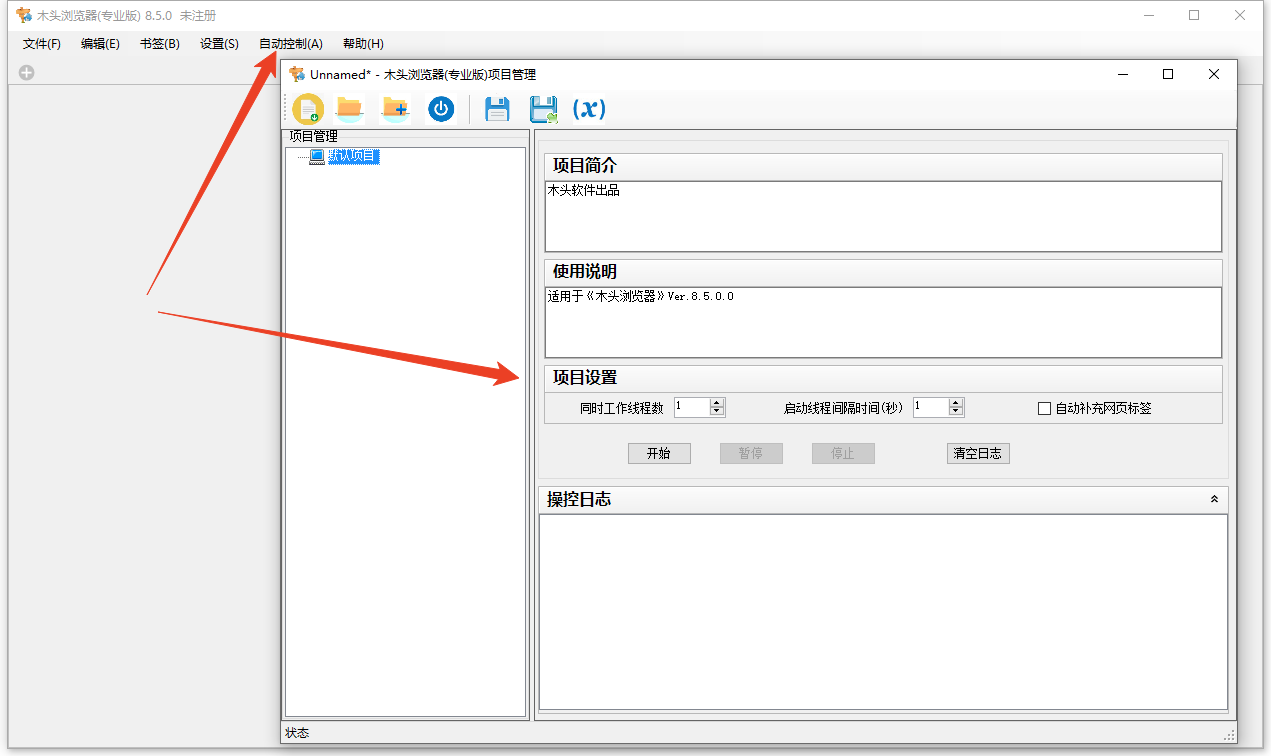Click inside the 项目简介 text box
1271x756 pixels.
(x=880, y=215)
